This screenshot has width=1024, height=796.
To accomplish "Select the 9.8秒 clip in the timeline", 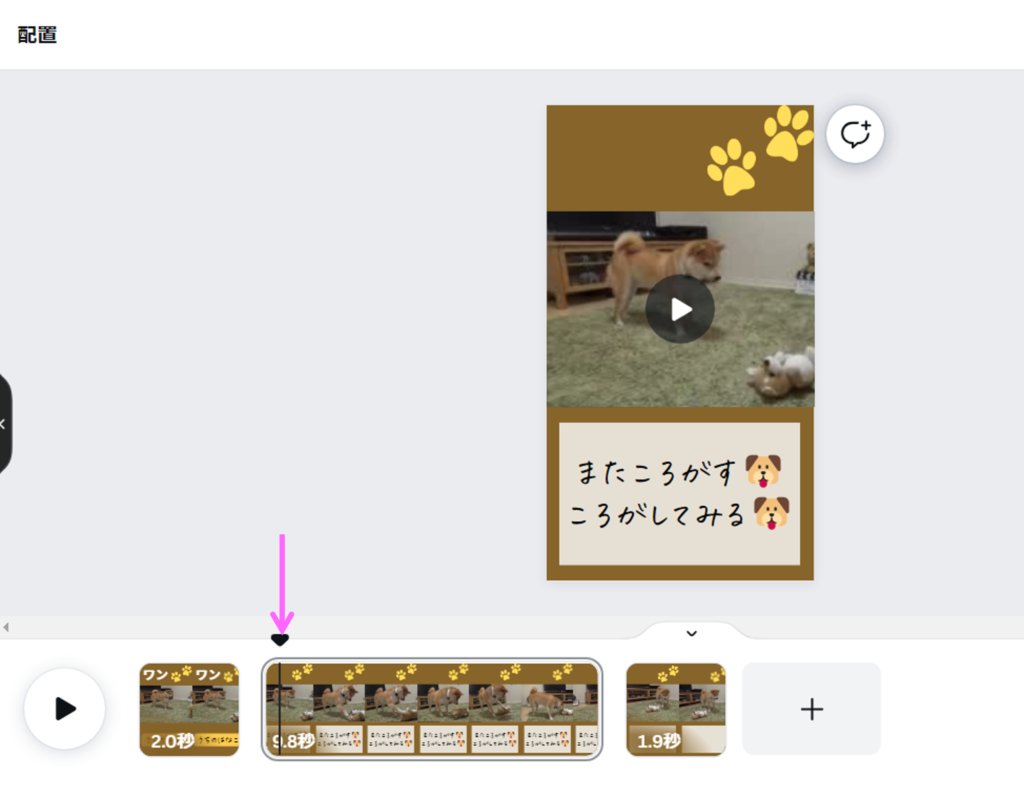I will click(432, 709).
